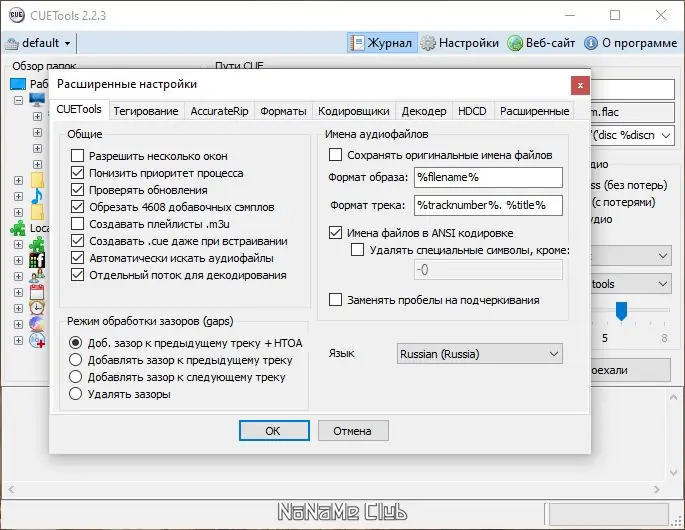The image size is (685, 530).
Task: Confirm settings with the OK button
Action: [274, 431]
